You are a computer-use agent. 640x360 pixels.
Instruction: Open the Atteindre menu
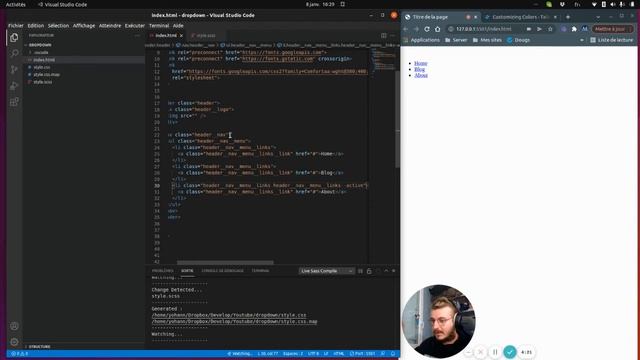(110, 25)
